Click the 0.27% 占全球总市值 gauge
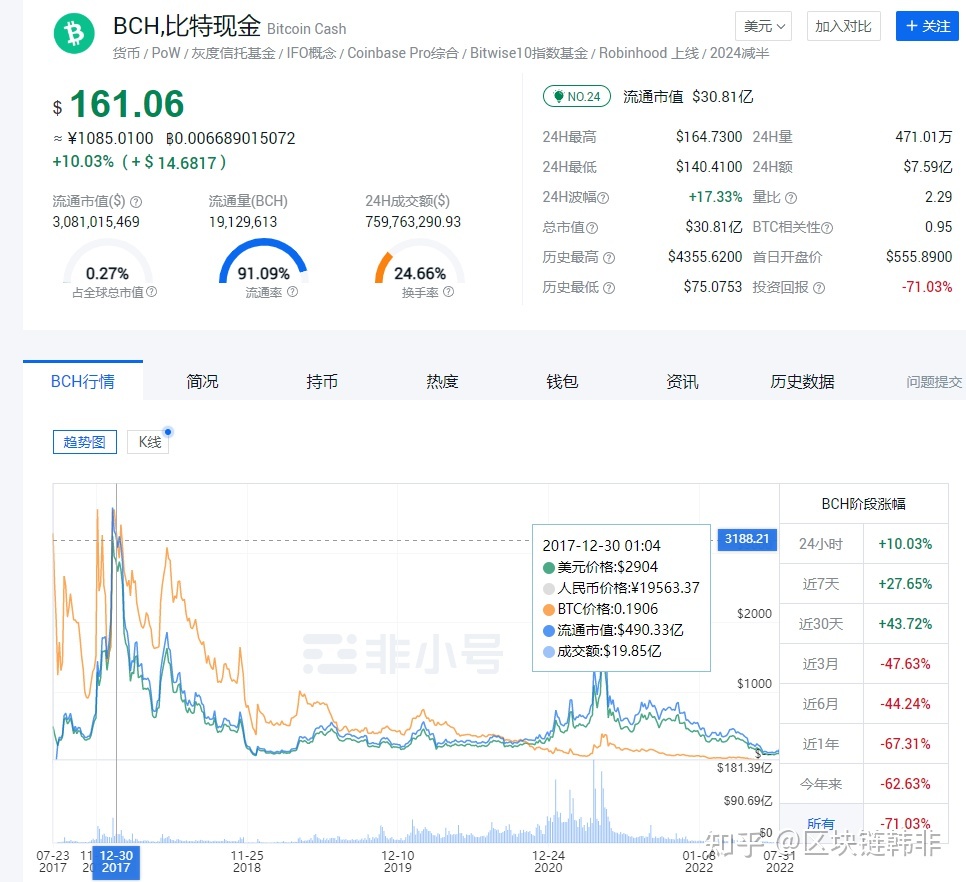This screenshot has height=882, width=966. 107,263
